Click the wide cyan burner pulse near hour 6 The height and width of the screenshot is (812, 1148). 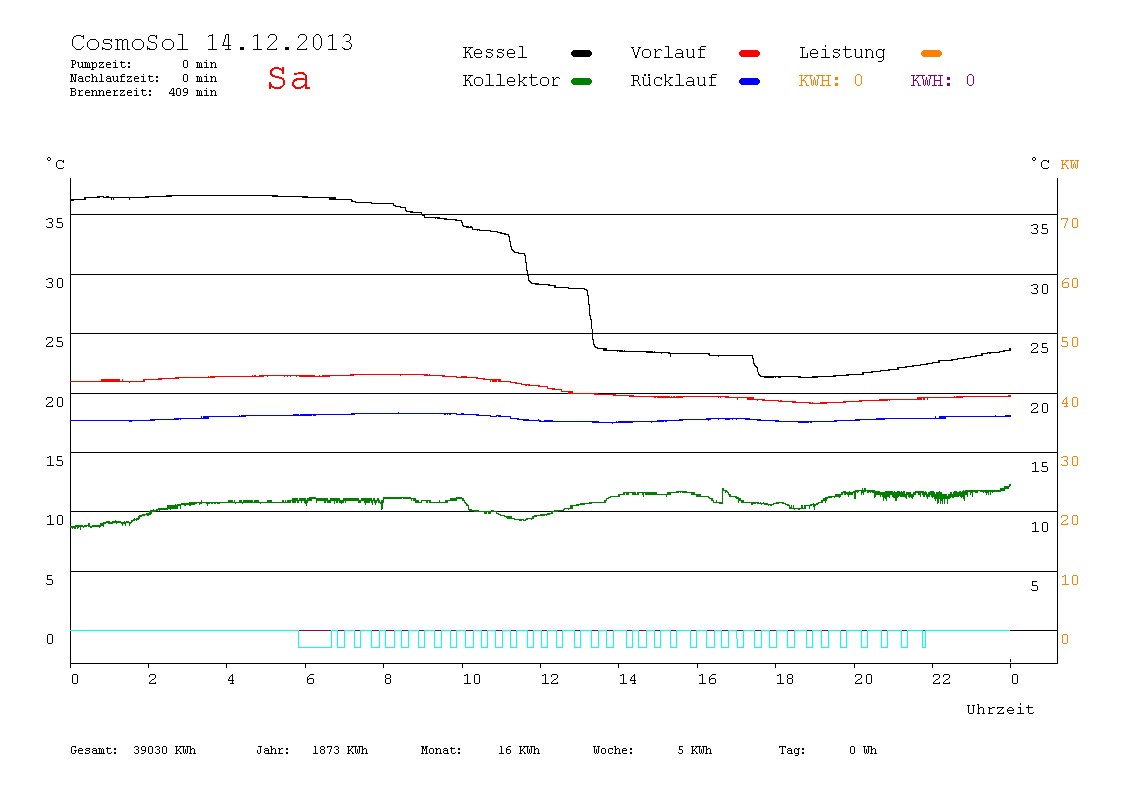(x=315, y=638)
